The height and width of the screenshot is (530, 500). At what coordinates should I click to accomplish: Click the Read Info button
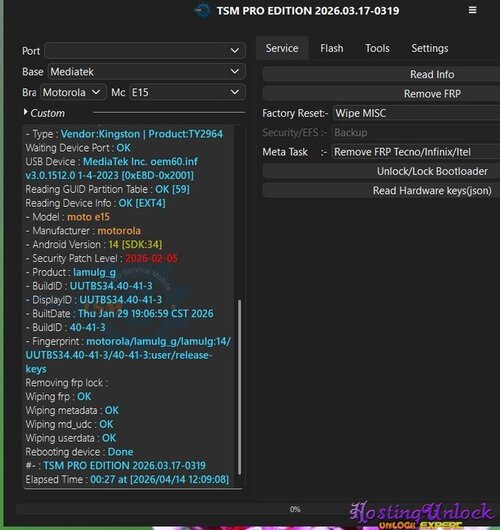click(x=381, y=74)
